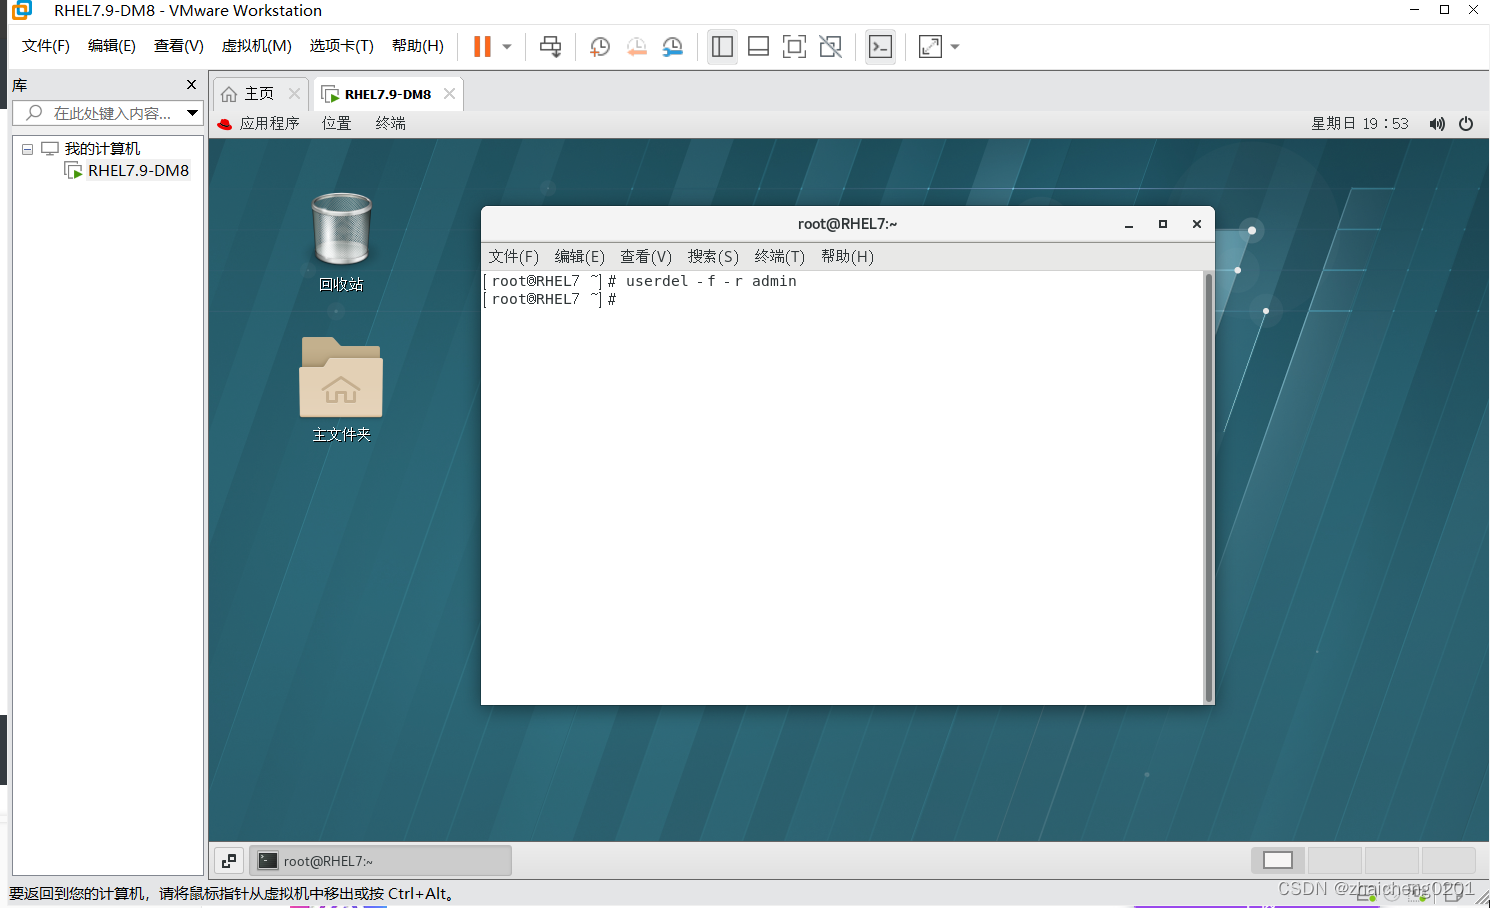This screenshot has height=908, width=1490.
Task: Close the 主页 tab
Action: (x=294, y=94)
